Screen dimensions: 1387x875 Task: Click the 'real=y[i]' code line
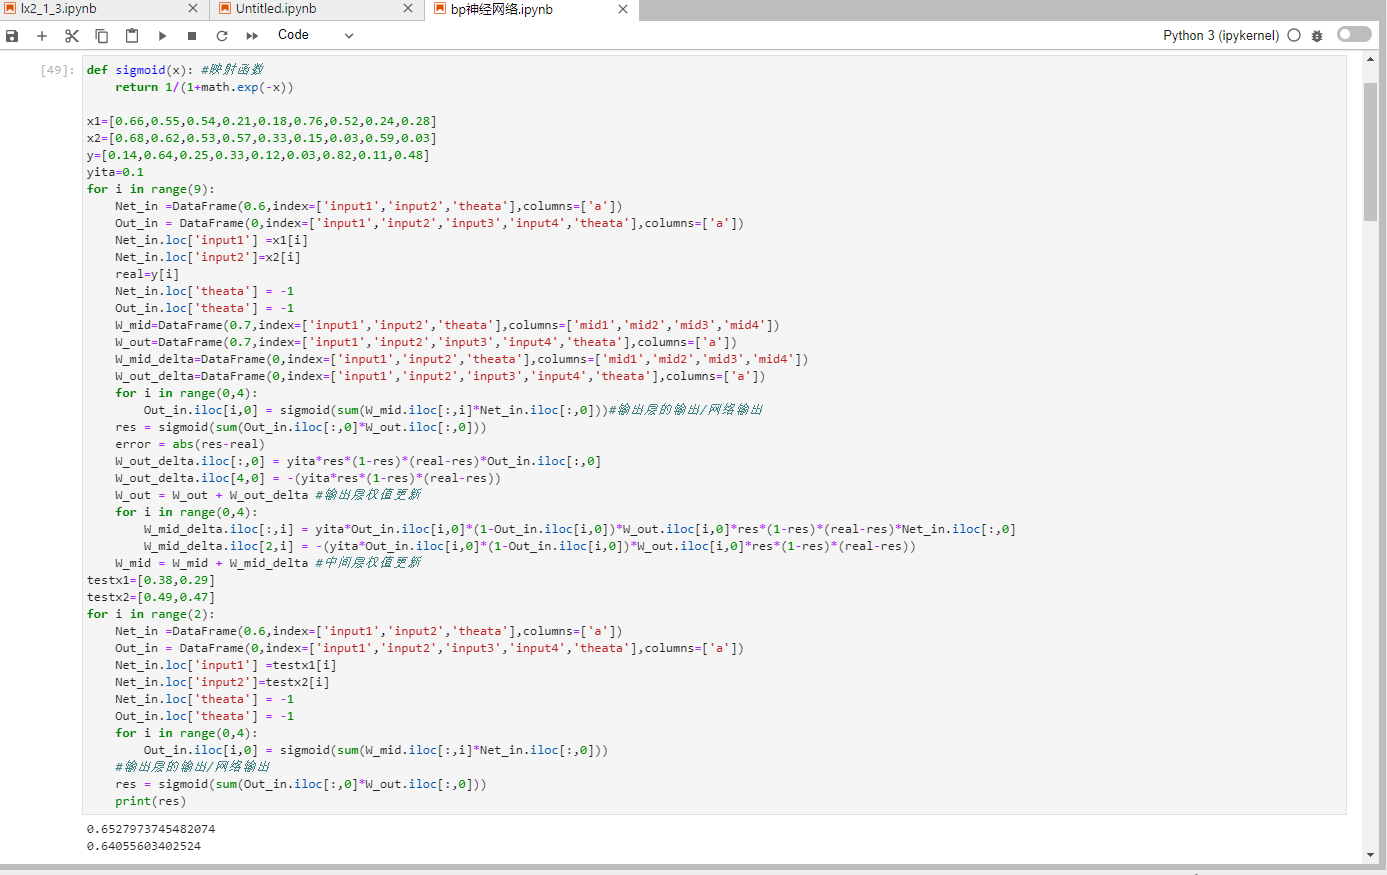click(x=147, y=274)
